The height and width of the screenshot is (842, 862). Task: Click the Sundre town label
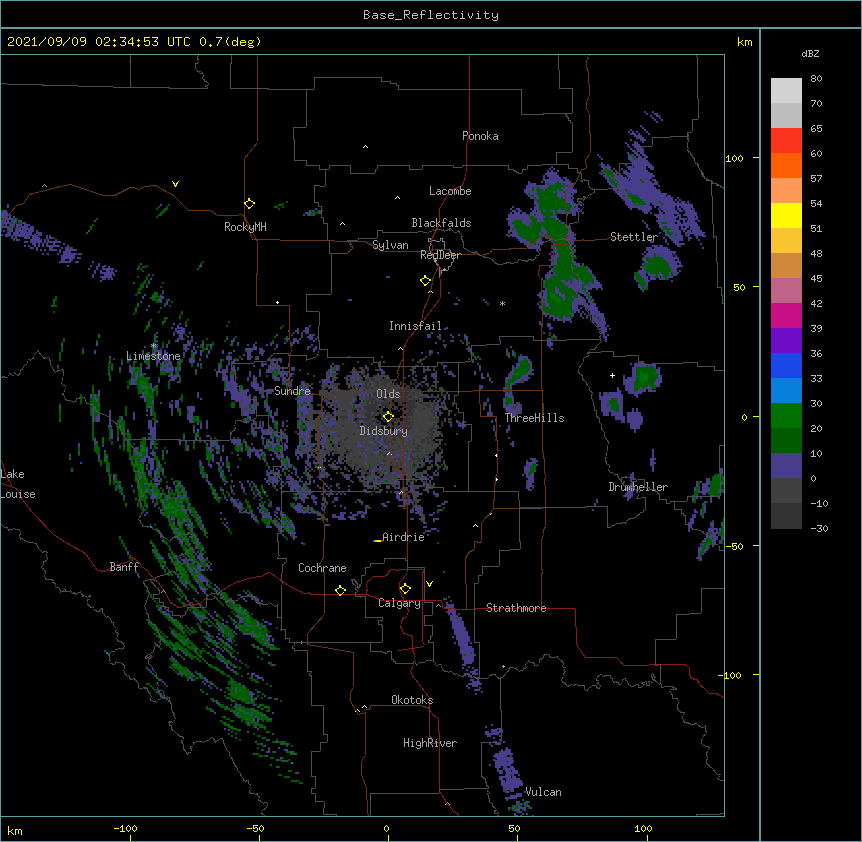[x=292, y=391]
